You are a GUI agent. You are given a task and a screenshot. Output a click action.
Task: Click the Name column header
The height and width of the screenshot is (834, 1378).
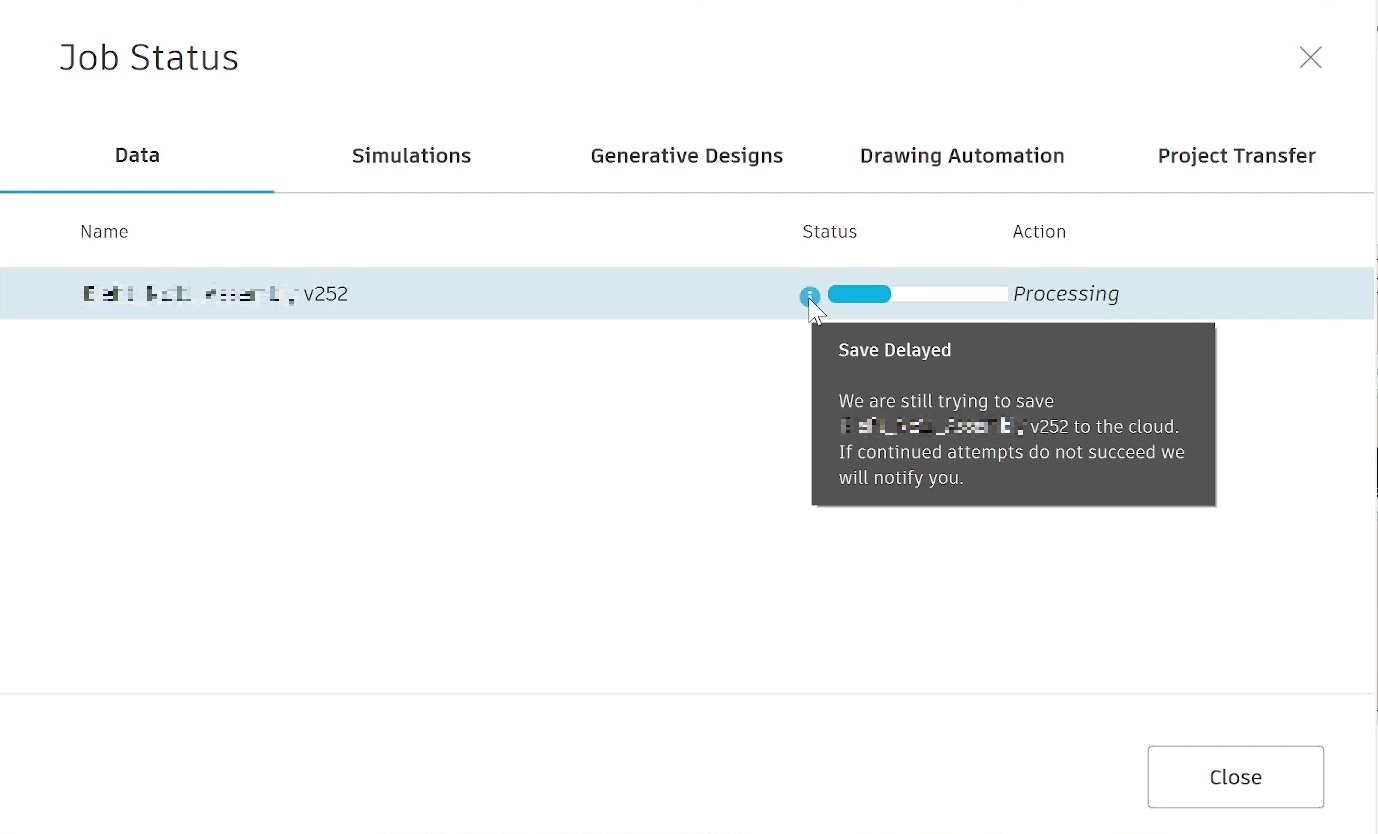click(x=104, y=232)
